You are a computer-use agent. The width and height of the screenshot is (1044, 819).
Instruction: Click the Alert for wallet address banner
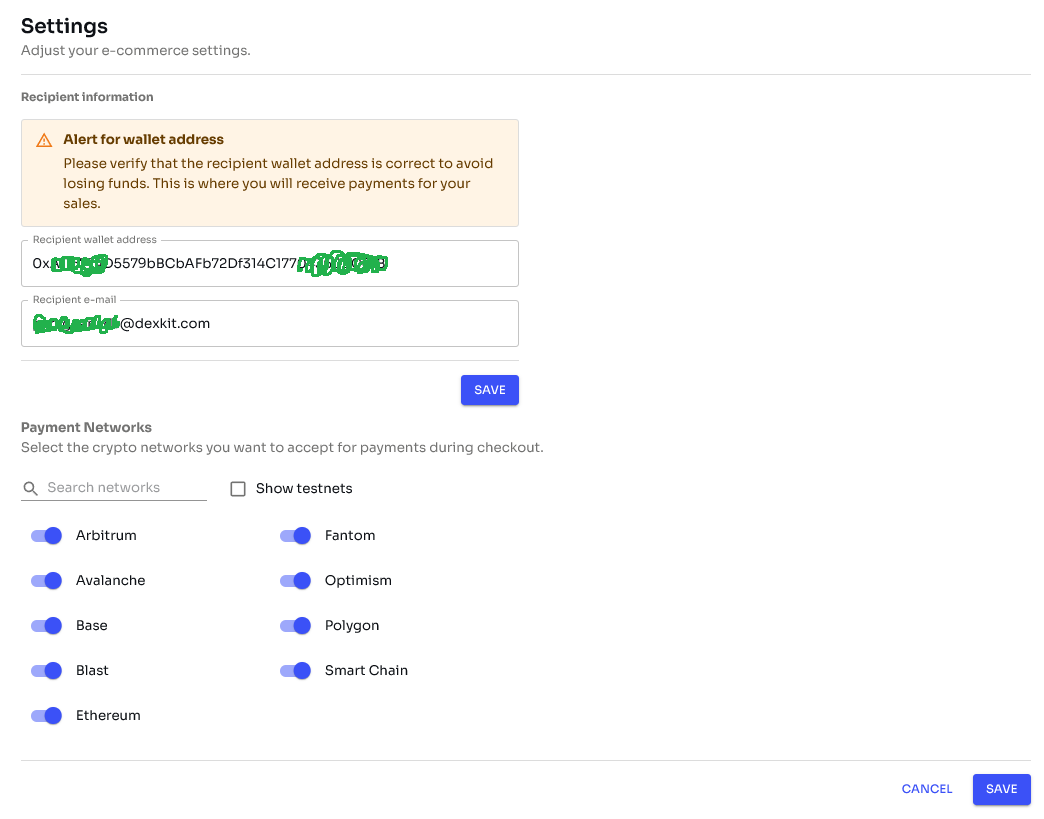pyautogui.click(x=270, y=173)
